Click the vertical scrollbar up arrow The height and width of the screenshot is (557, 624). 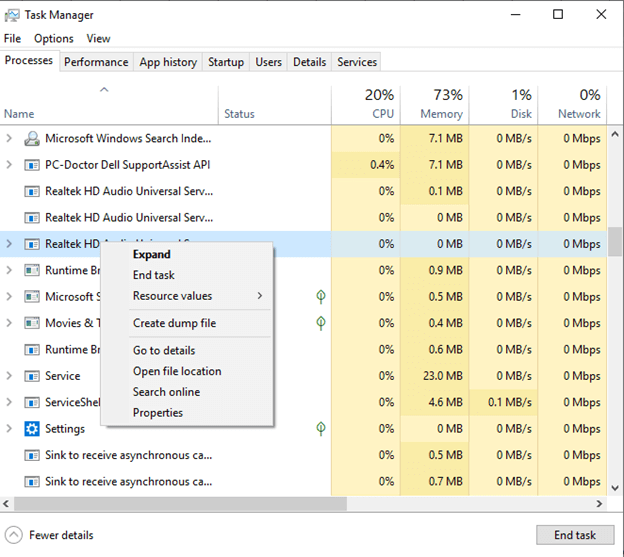[615, 134]
